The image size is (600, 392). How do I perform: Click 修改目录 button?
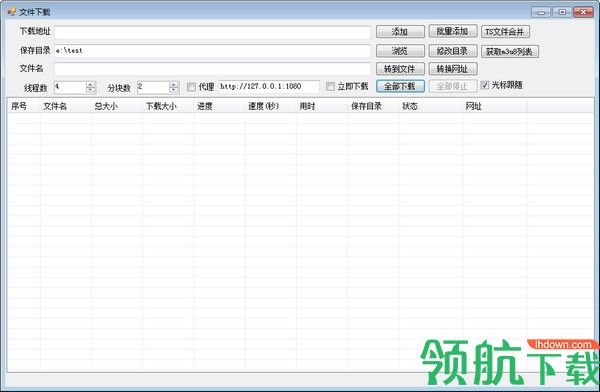click(x=453, y=51)
